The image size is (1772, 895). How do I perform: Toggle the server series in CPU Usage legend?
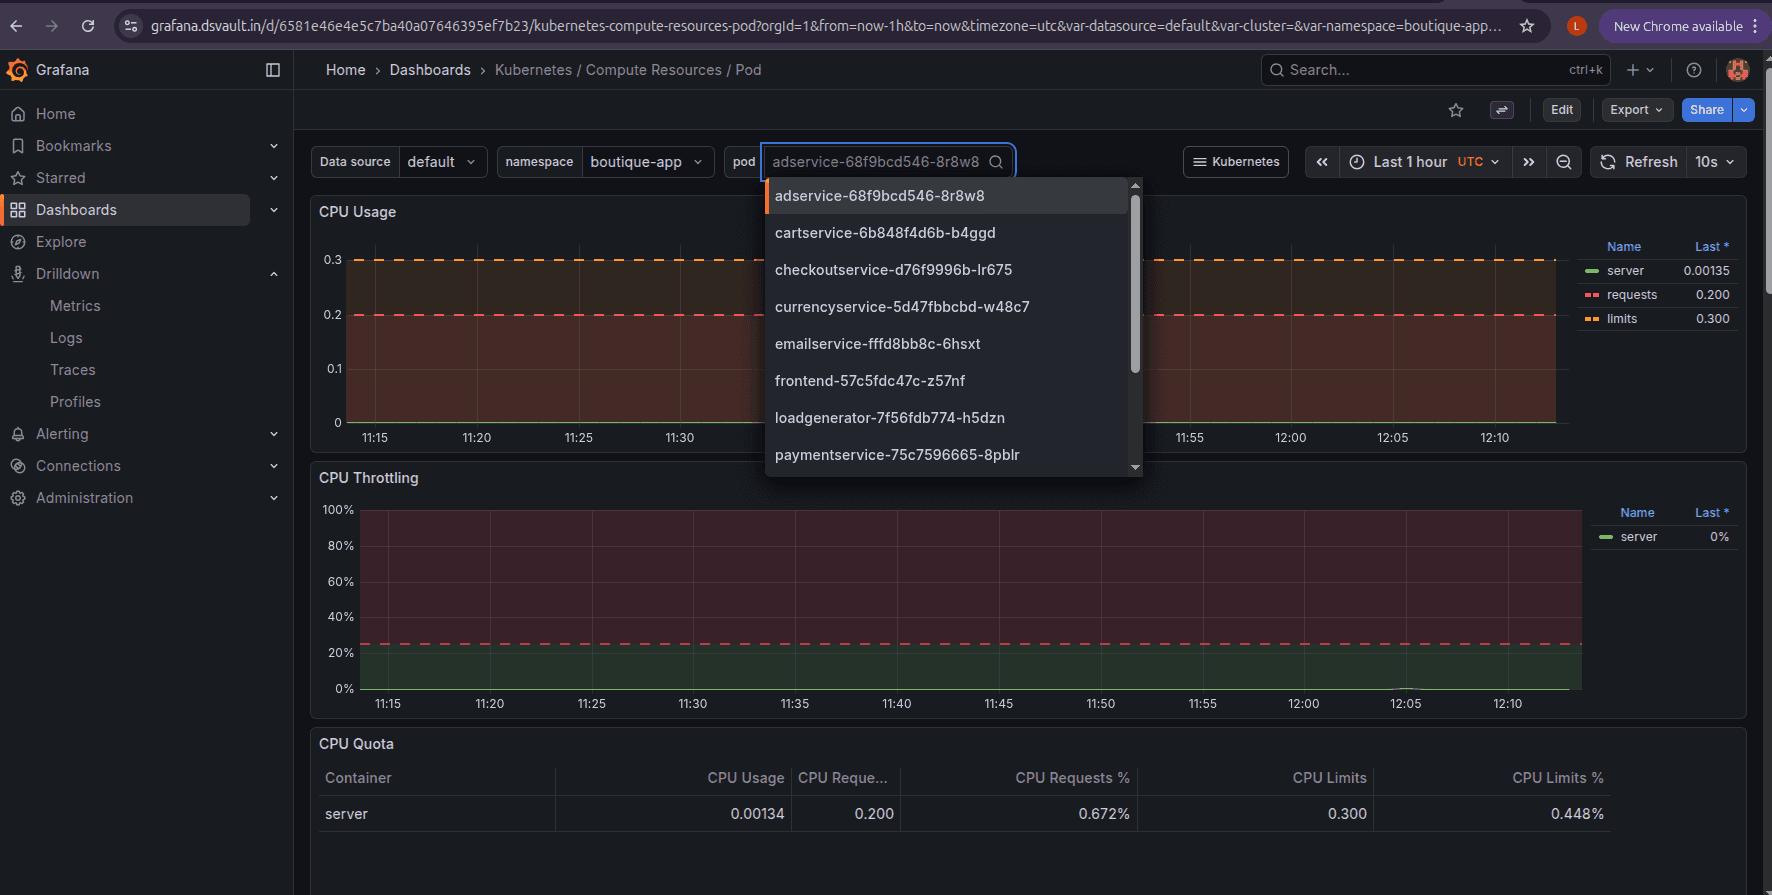pyautogui.click(x=1625, y=271)
